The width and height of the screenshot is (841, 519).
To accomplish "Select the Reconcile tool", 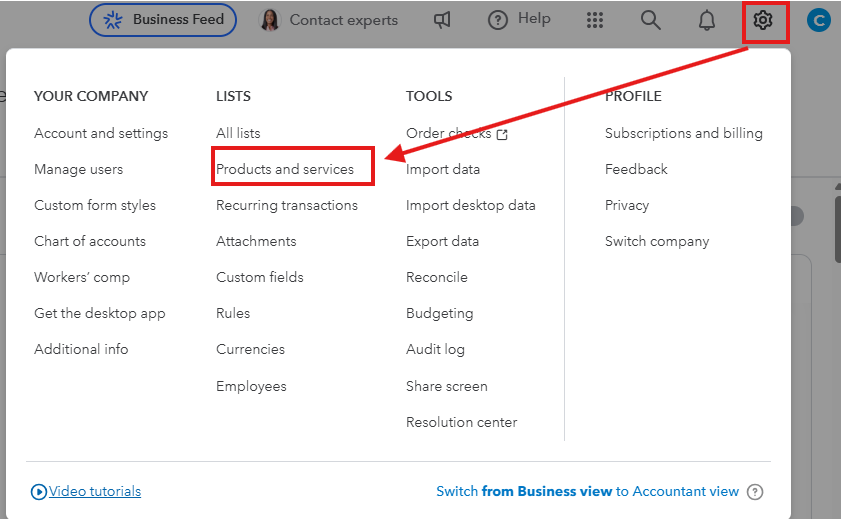I will [437, 277].
